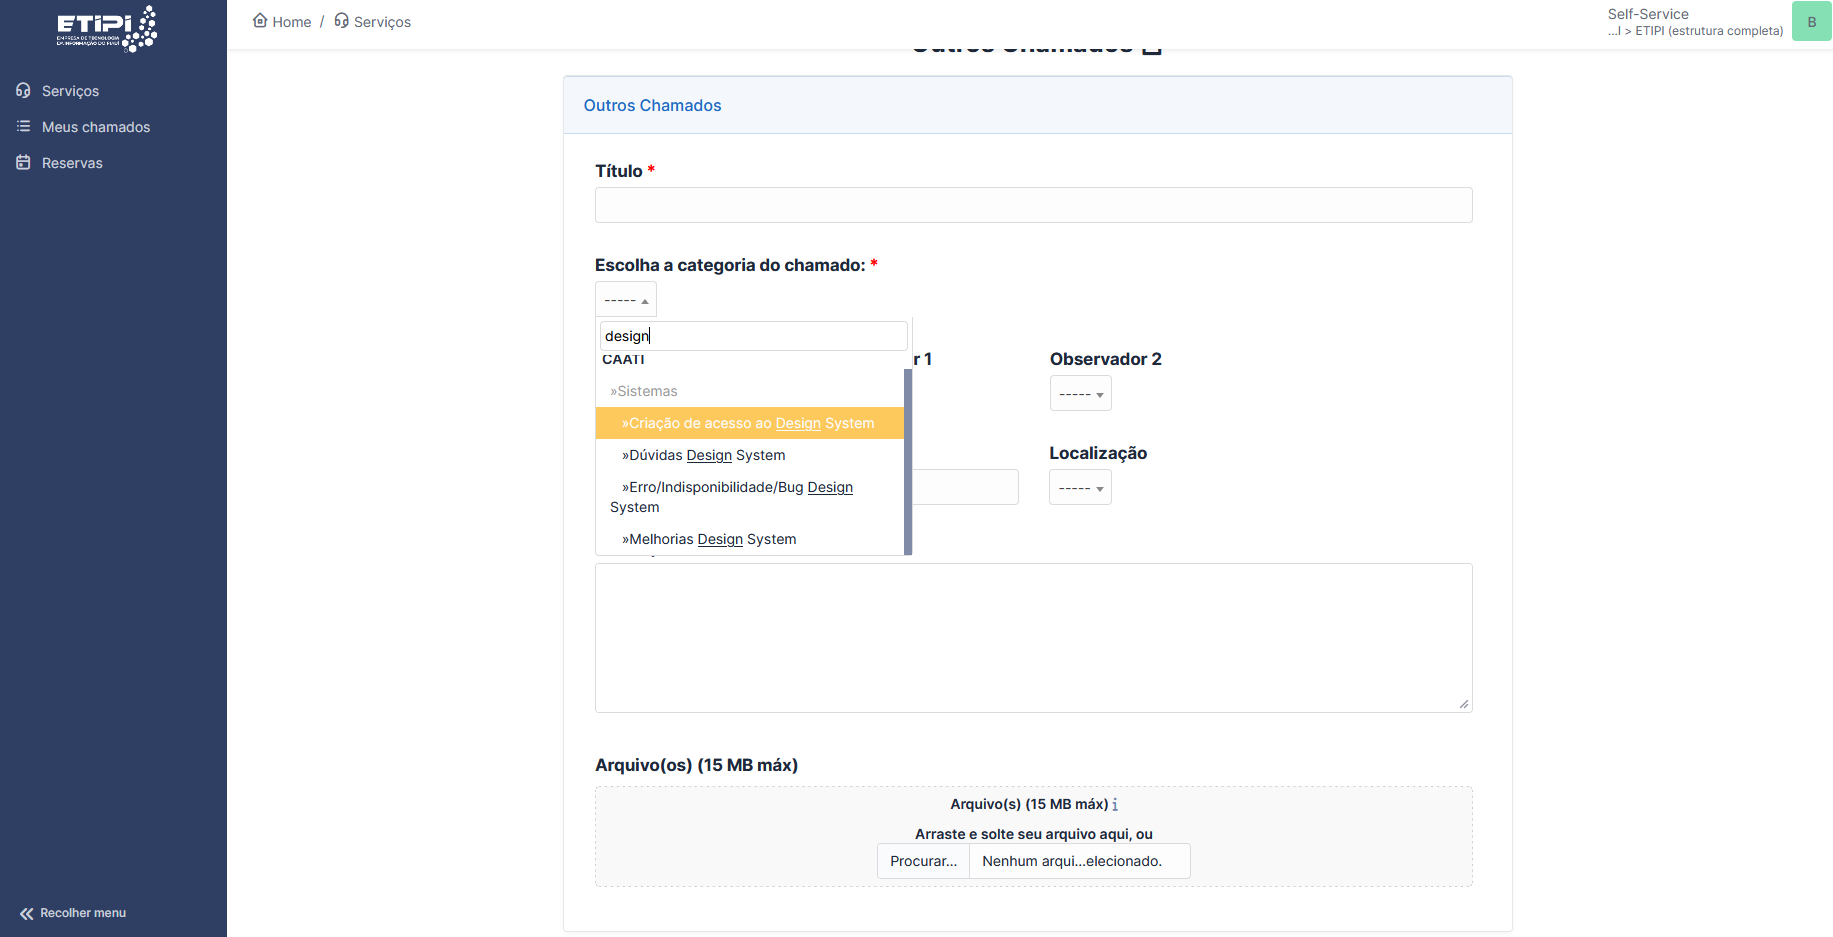Click the Home house icon in breadcrumb
The image size is (1833, 937).
tap(260, 21)
